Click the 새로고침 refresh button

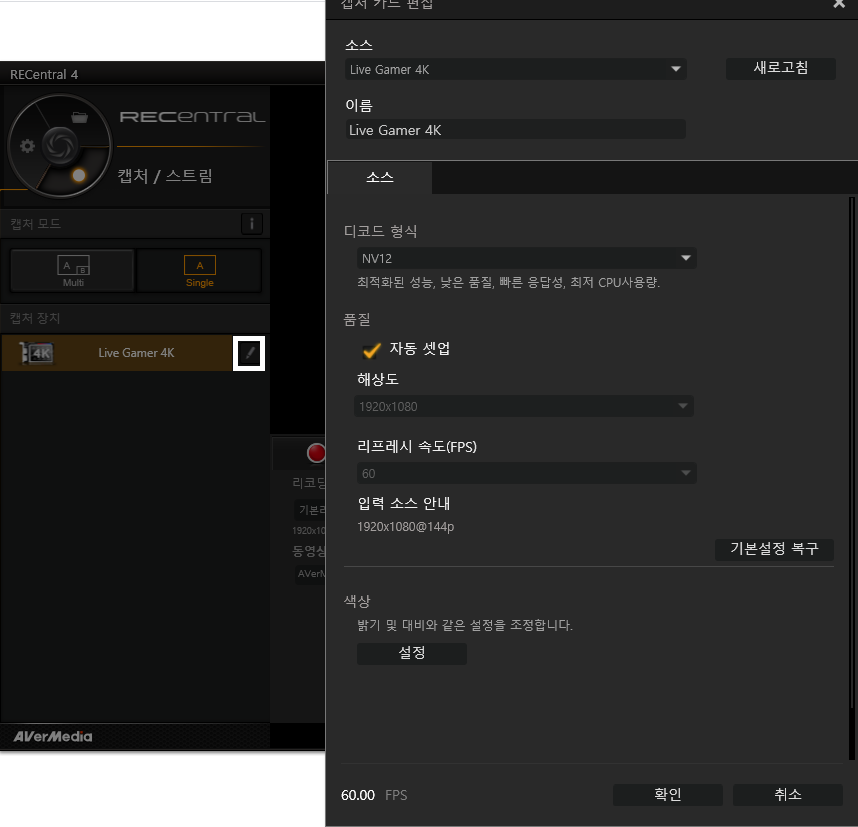[x=780, y=68]
